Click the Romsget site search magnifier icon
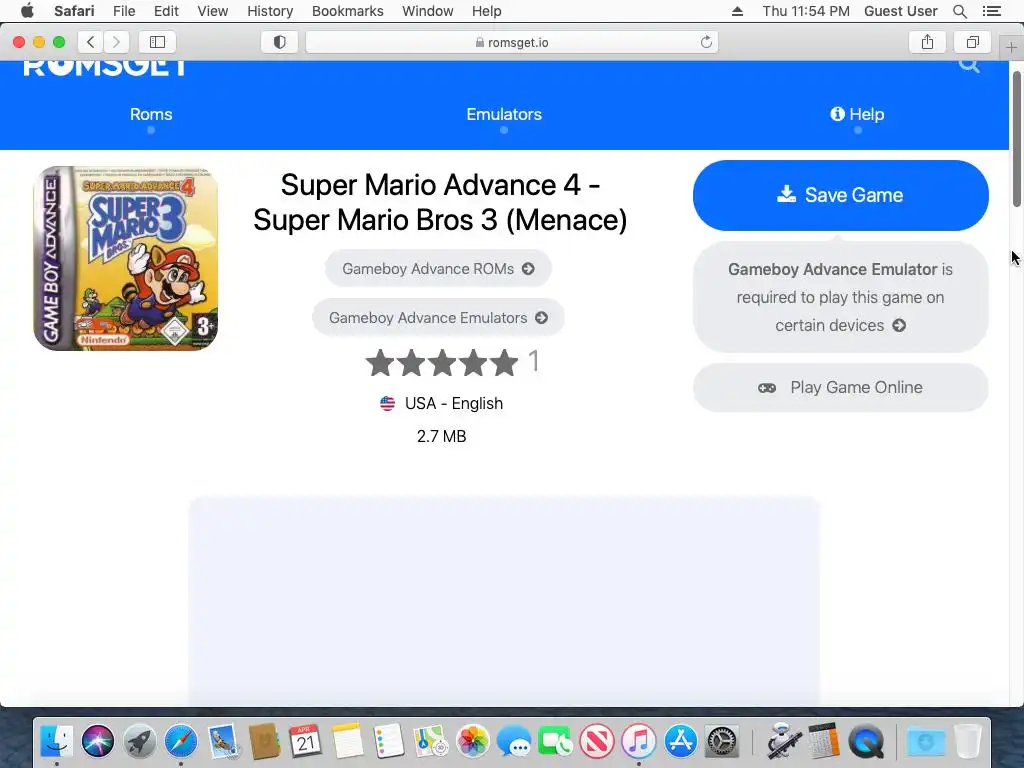1024x768 pixels. click(969, 64)
